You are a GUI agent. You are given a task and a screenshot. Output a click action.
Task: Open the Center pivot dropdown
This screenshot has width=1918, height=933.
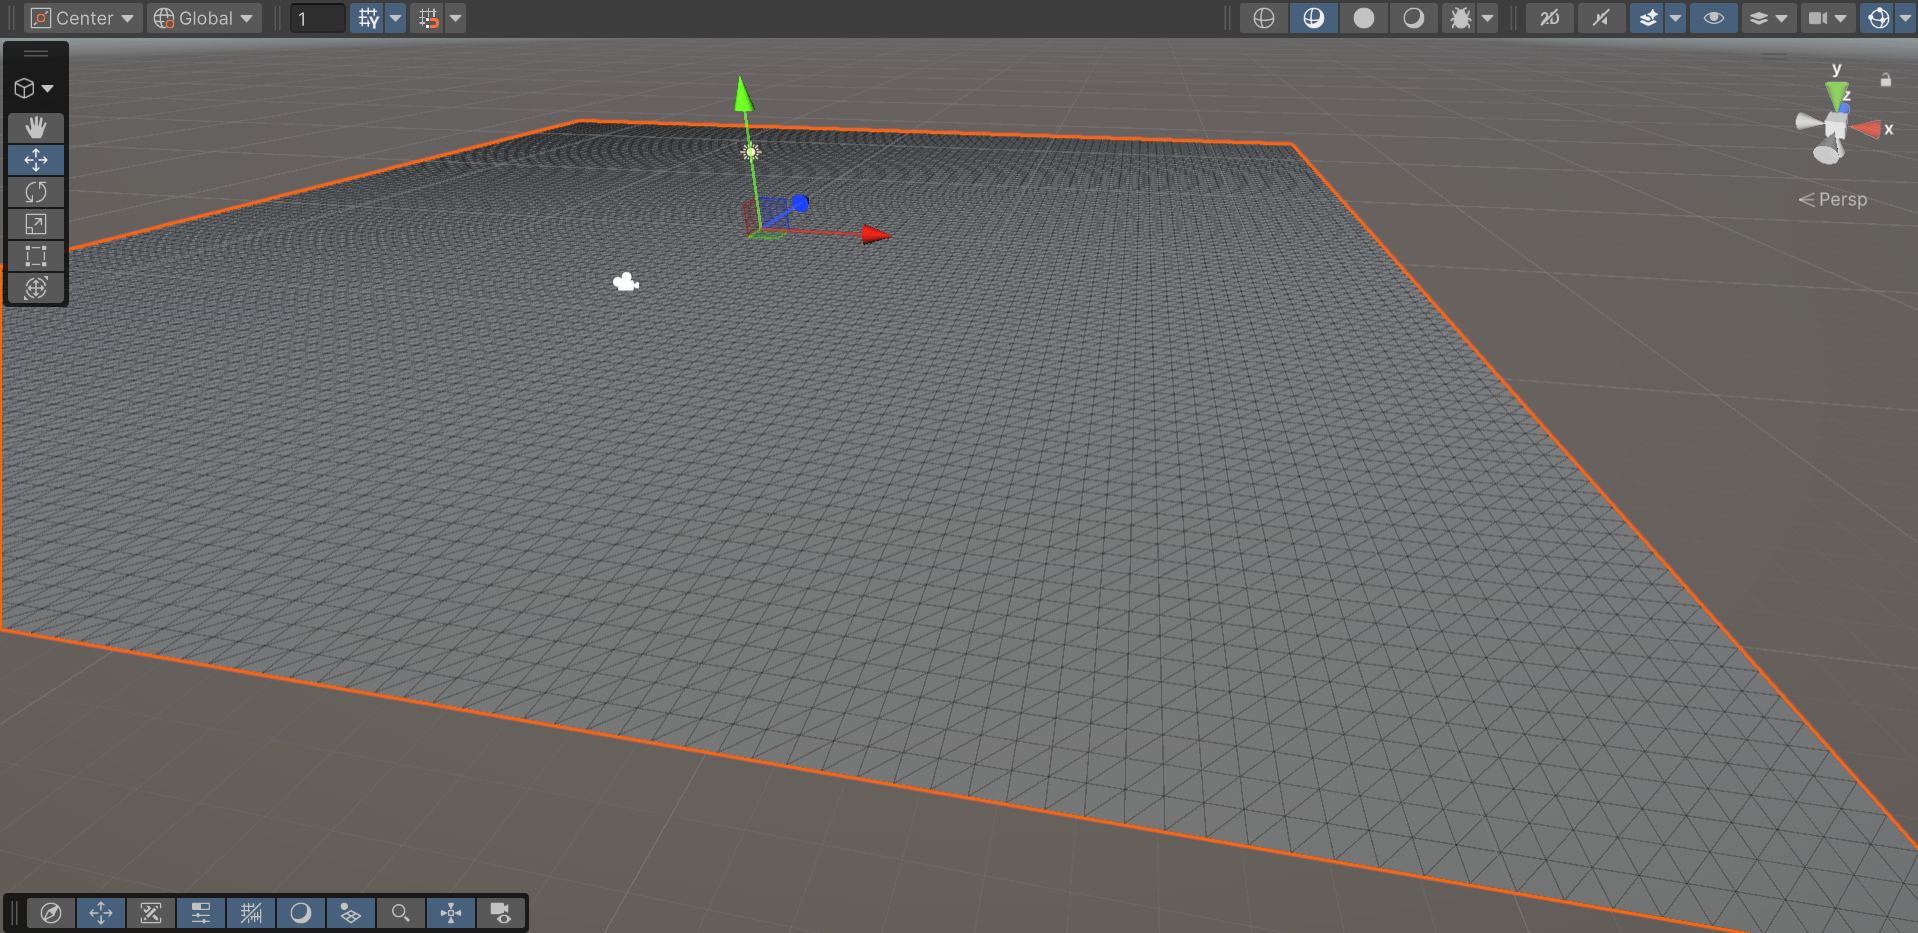coord(83,18)
